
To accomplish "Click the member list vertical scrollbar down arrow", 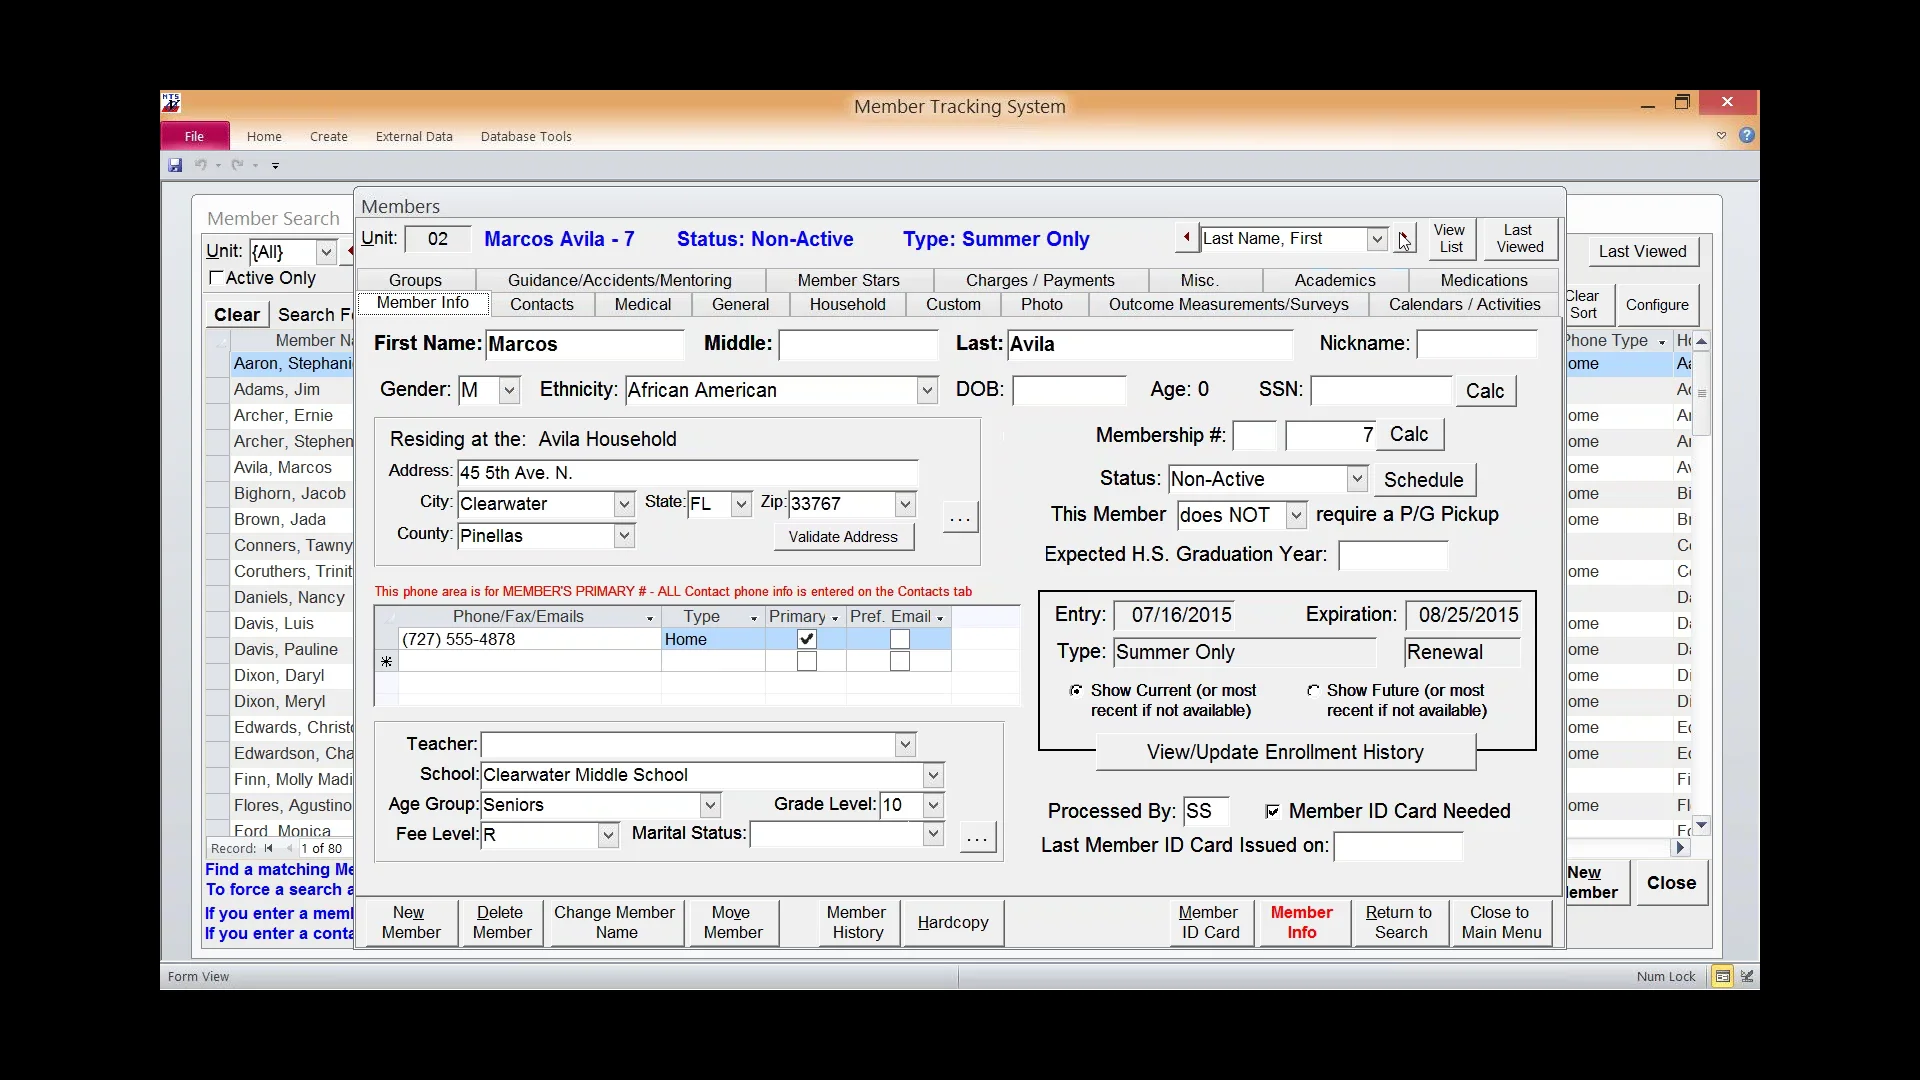I will click(x=1701, y=825).
